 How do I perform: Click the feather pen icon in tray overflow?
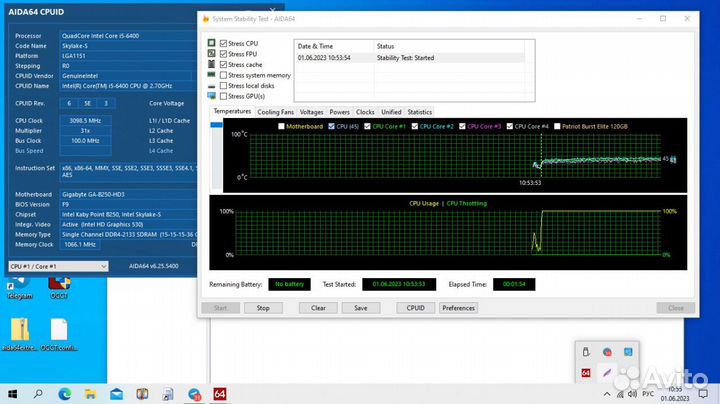tap(607, 373)
